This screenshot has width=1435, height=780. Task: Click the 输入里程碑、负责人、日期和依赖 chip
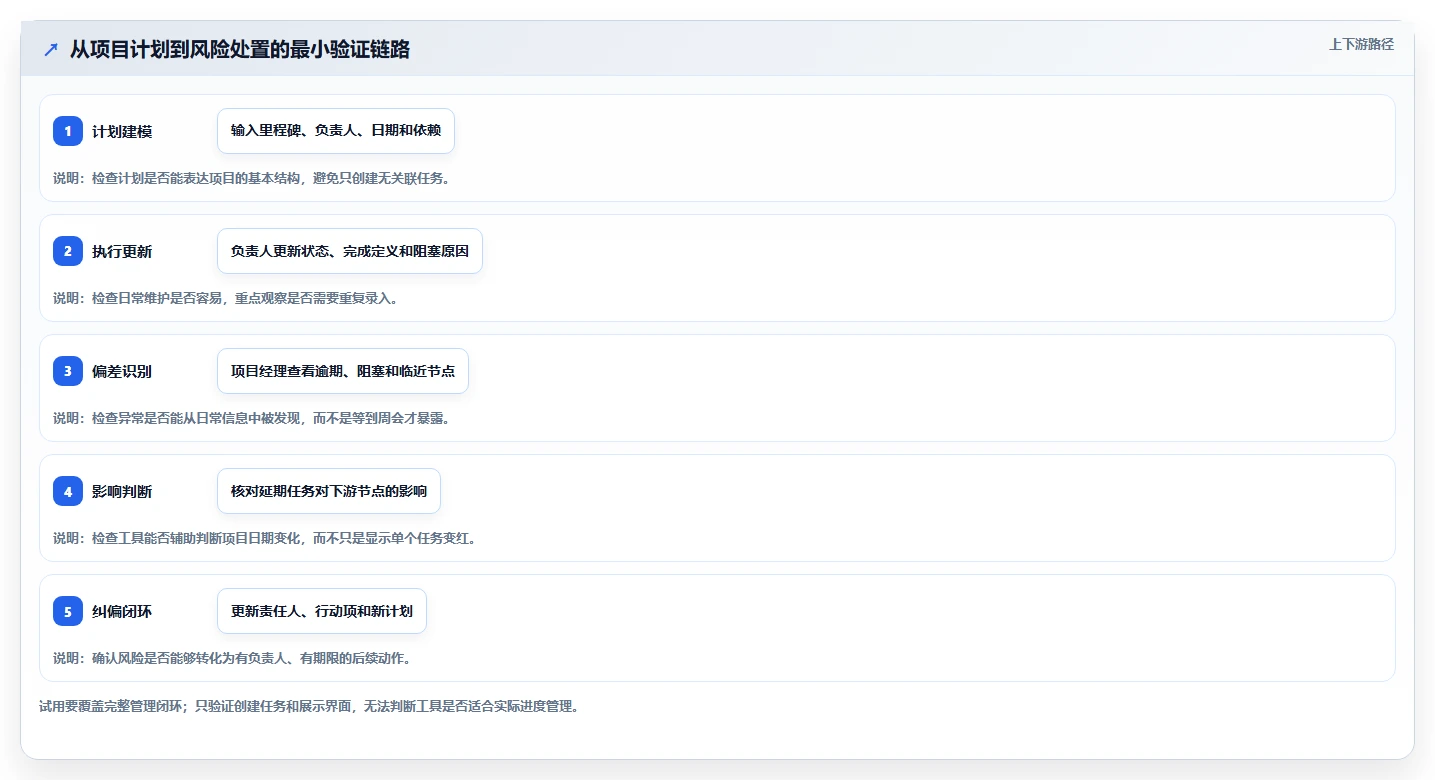(336, 131)
